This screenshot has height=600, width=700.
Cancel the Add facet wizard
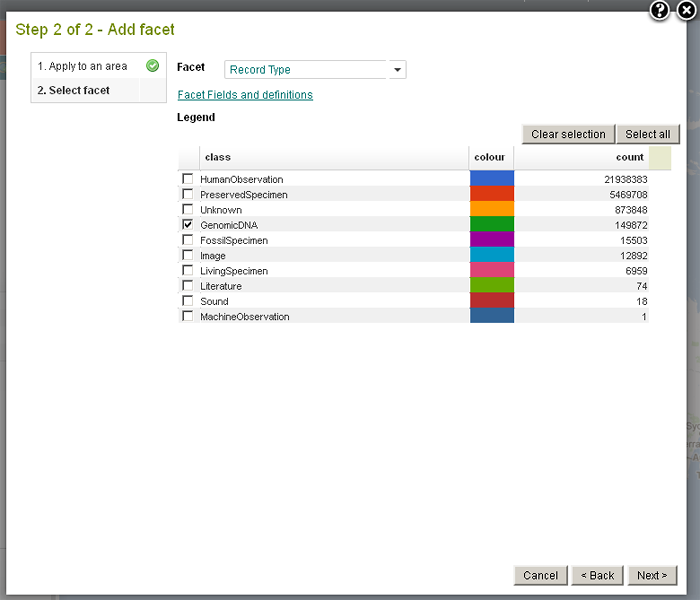[540, 575]
